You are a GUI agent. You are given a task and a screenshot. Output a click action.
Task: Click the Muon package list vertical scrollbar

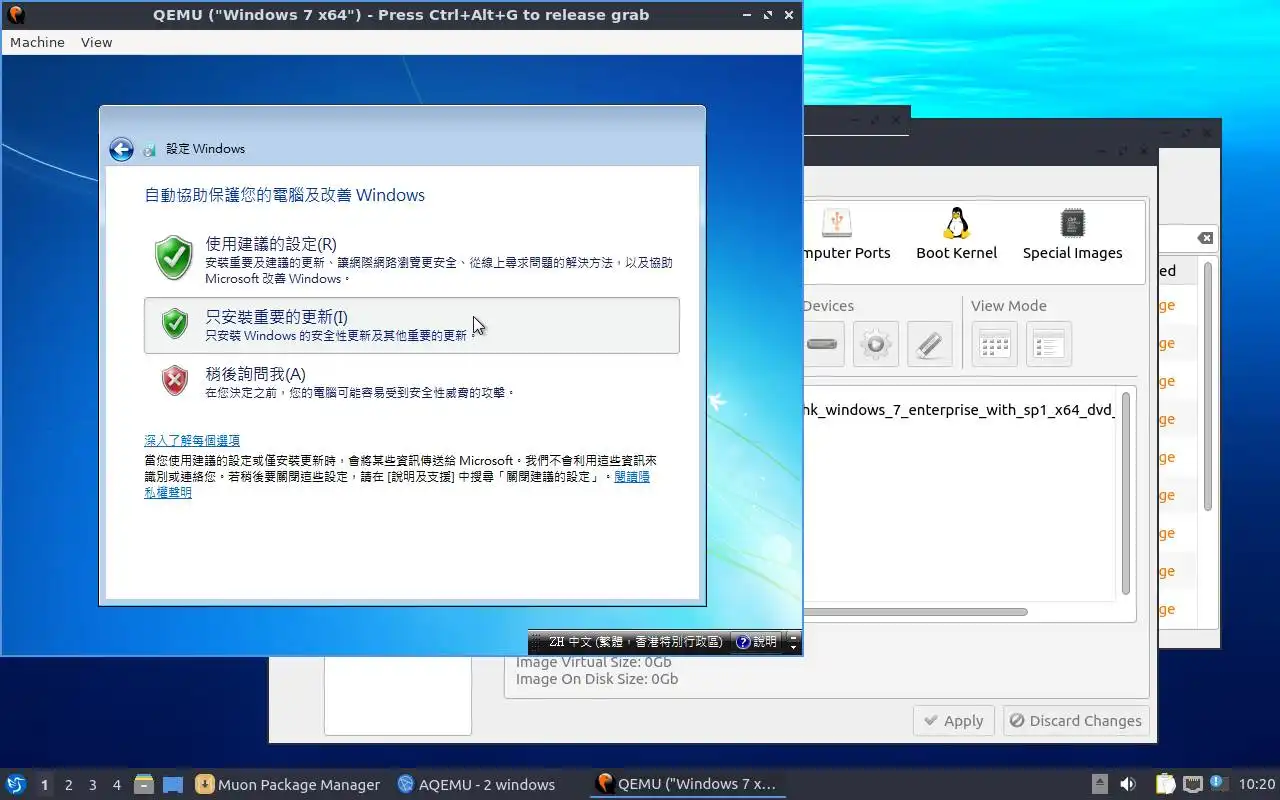[1208, 387]
